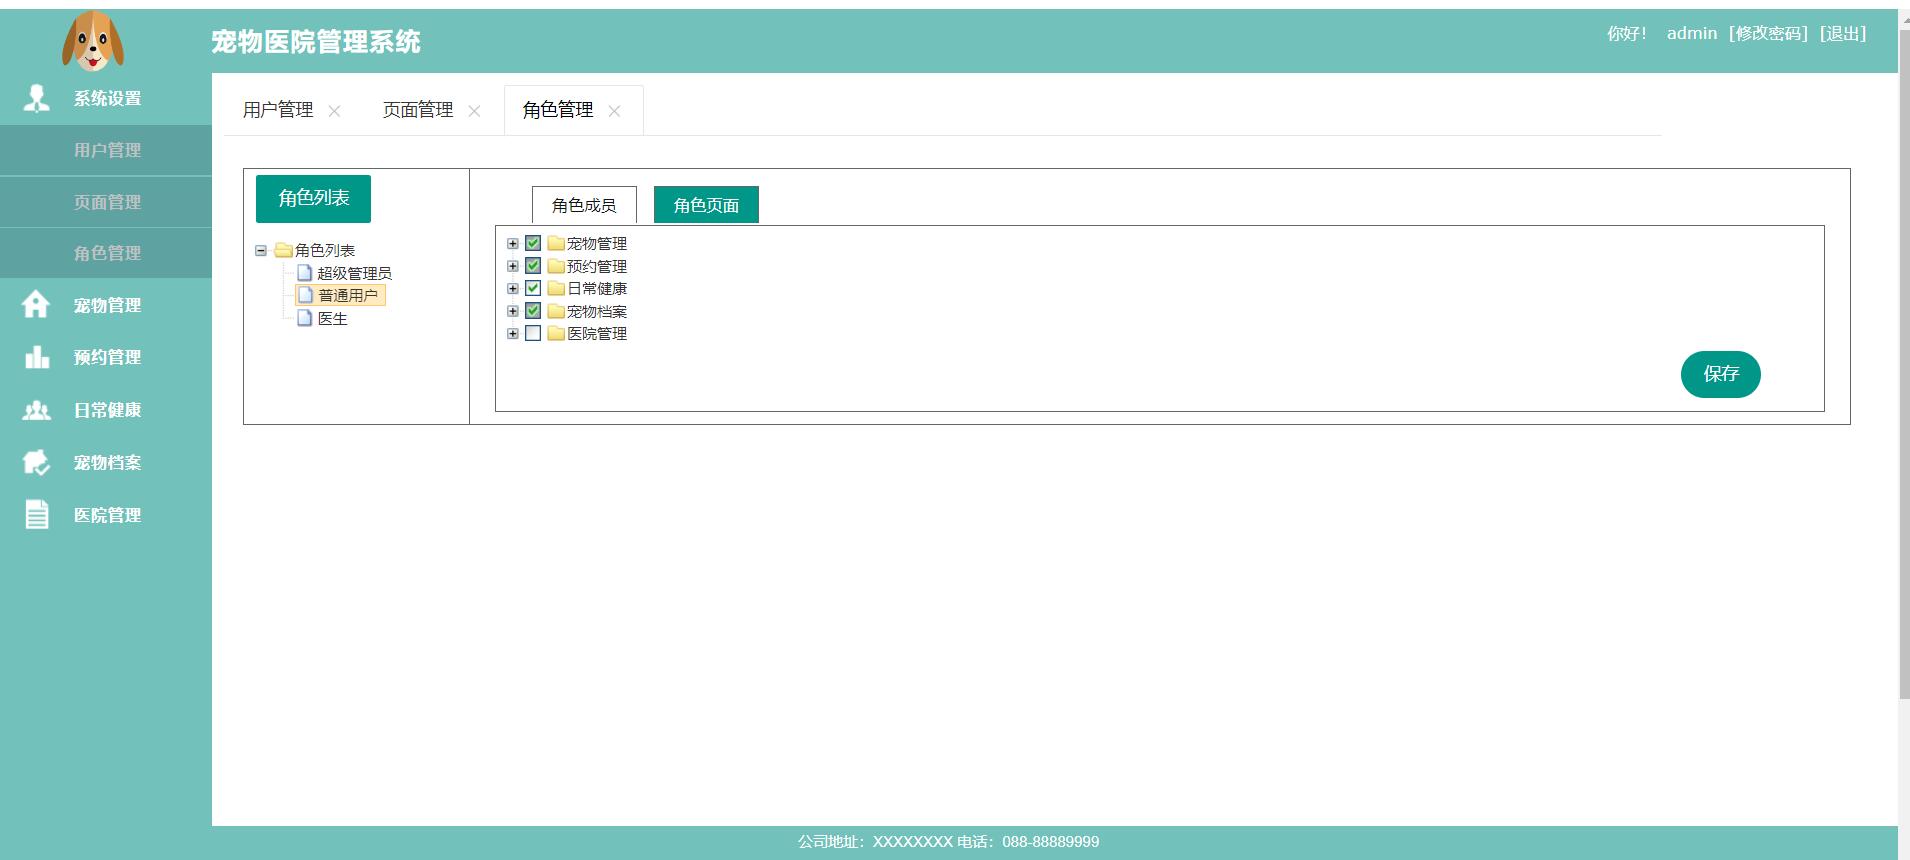Open 用户管理 in the sidebar
The height and width of the screenshot is (860, 1910).
pyautogui.click(x=106, y=150)
